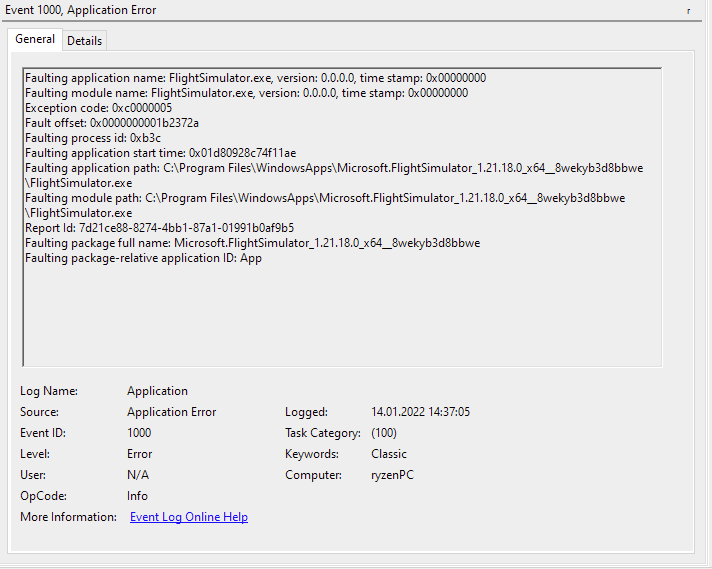Click the OpCode value Info

click(x=137, y=496)
